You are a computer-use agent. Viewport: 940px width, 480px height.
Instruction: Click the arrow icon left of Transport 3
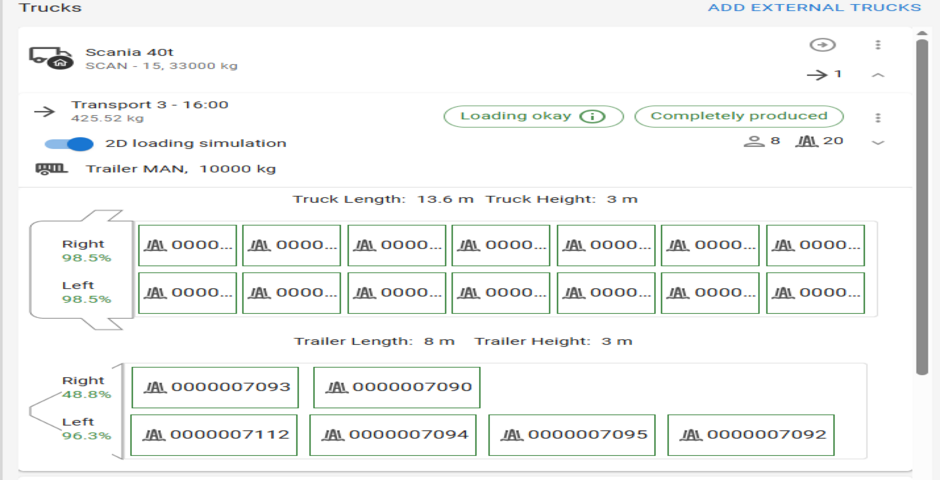coord(44,111)
